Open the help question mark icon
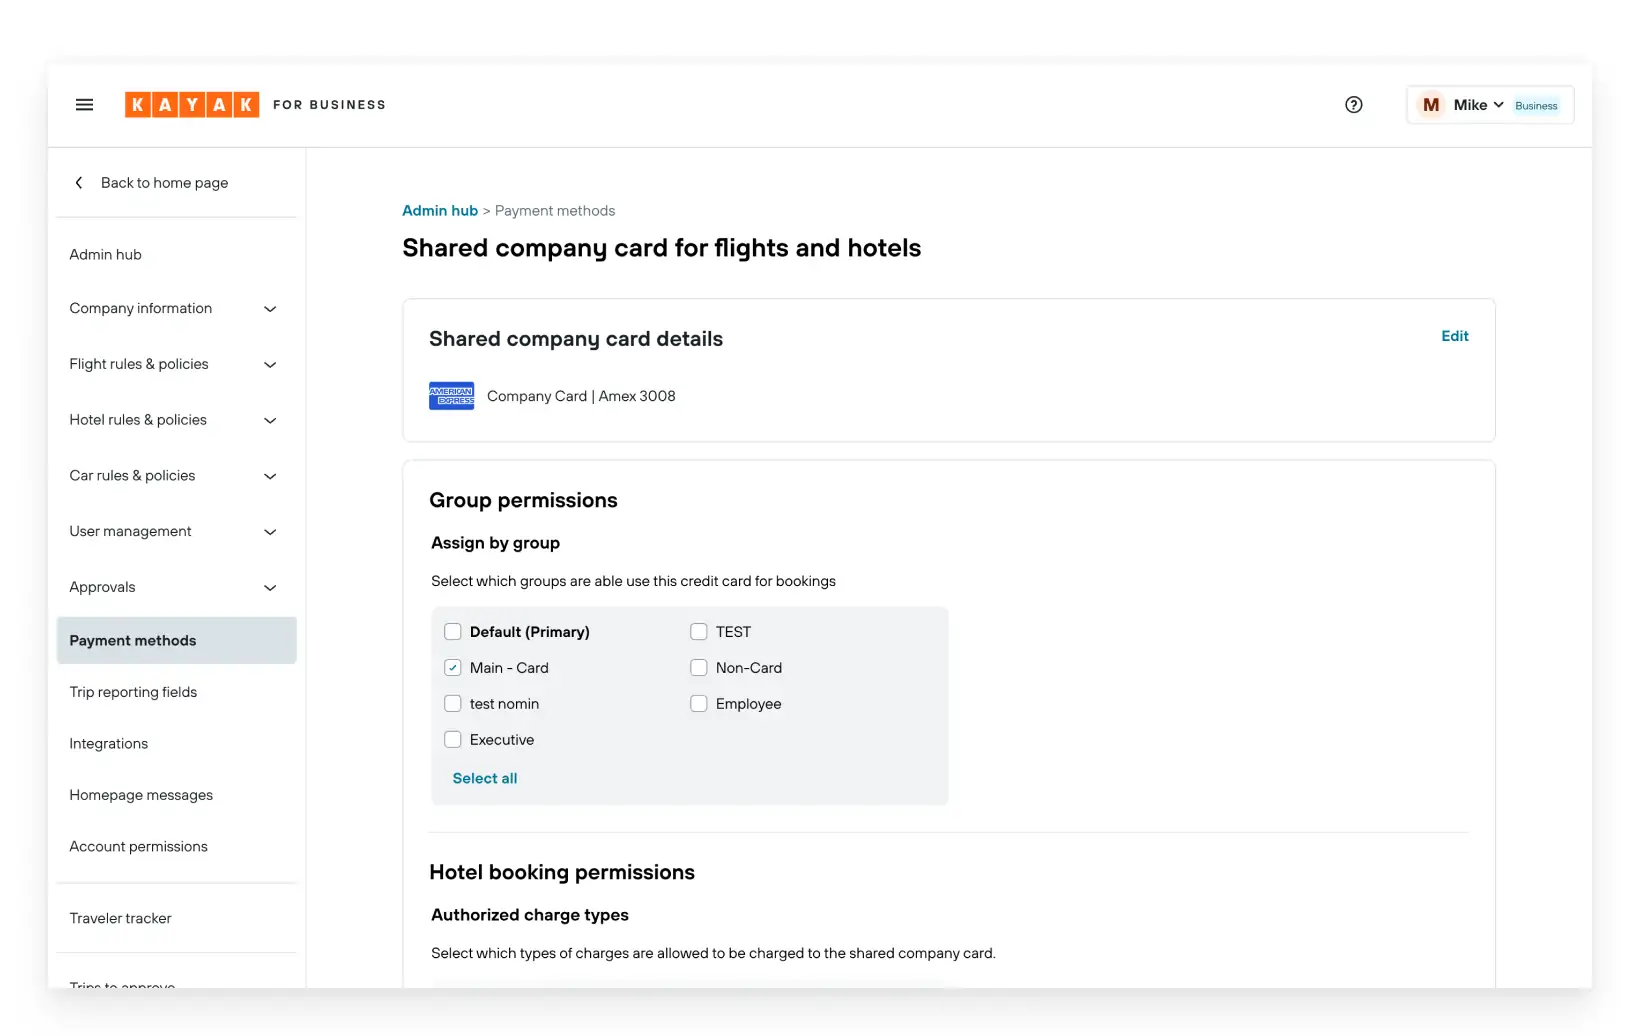Viewport: 1640px width, 1036px height. pos(1354,104)
